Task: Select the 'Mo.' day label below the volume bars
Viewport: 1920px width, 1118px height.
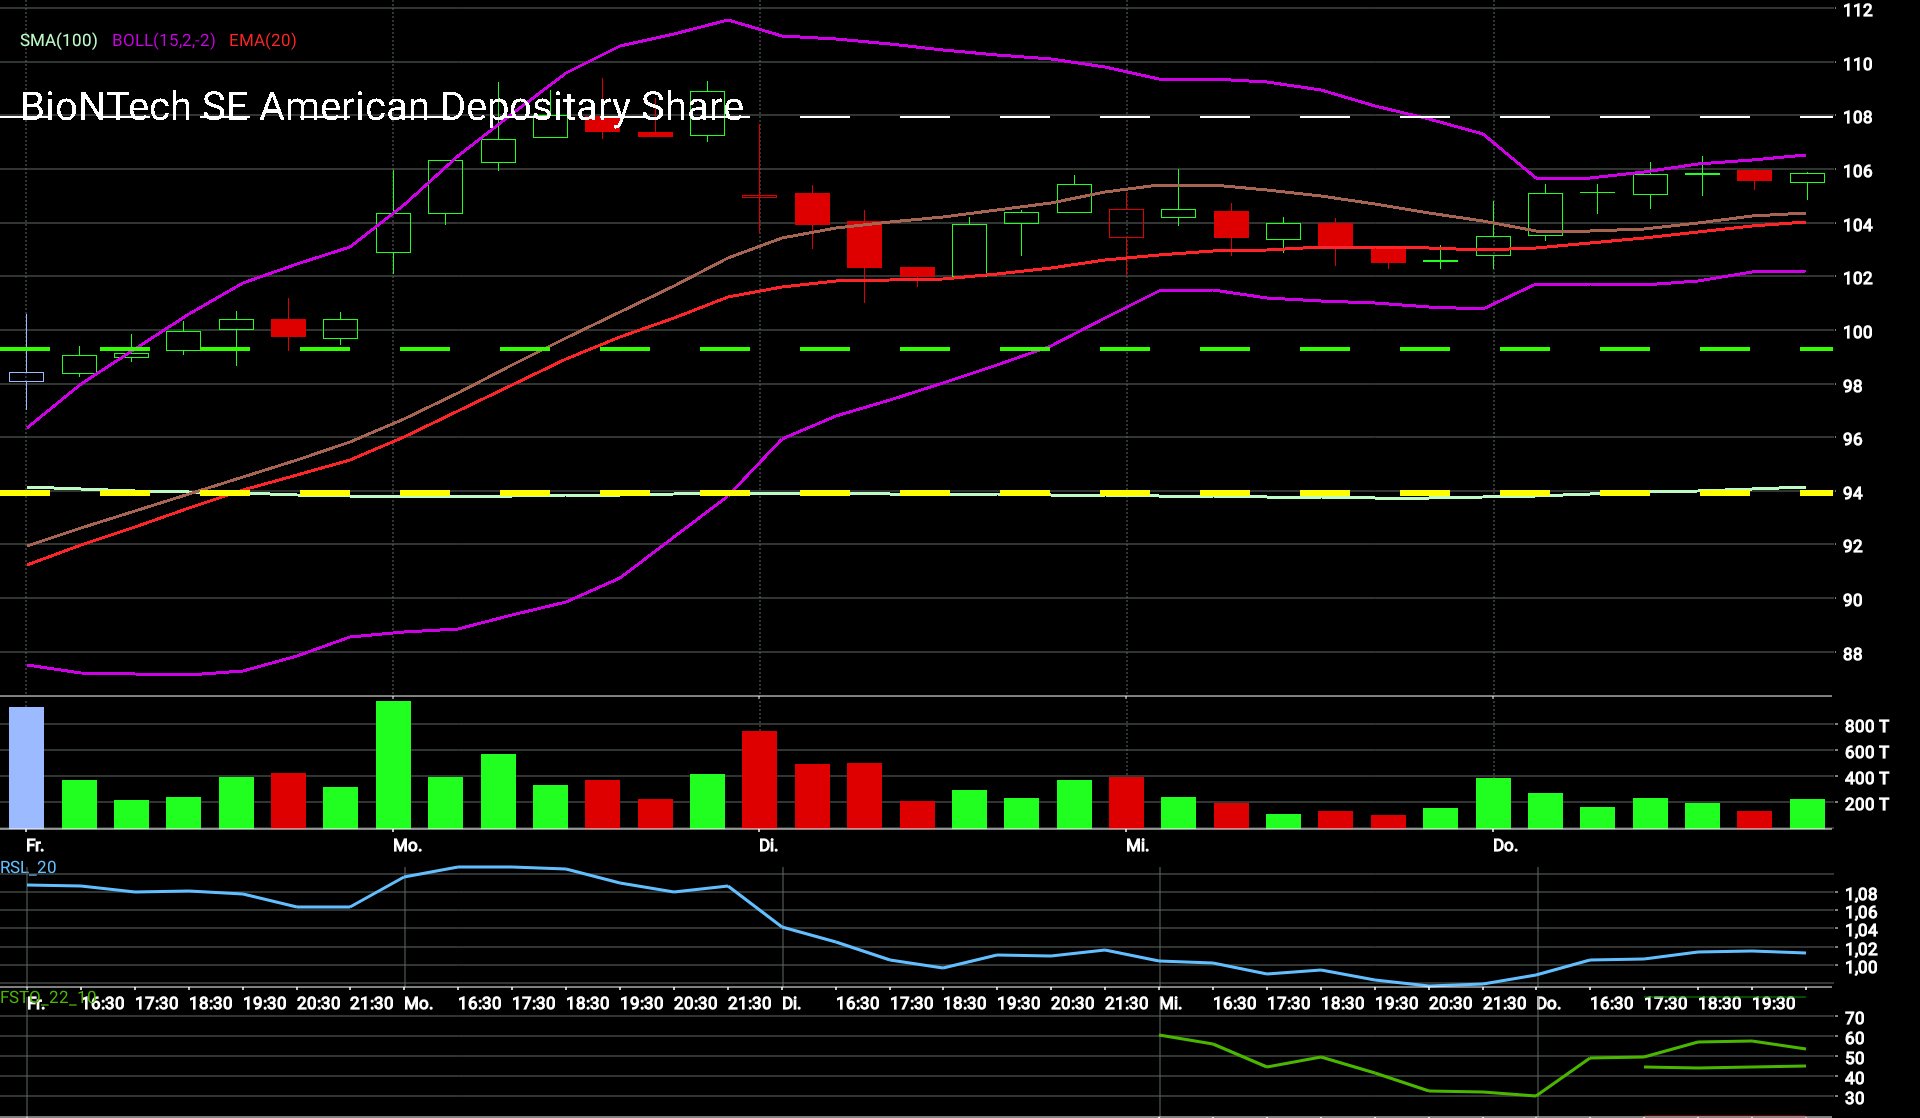Action: pyautogui.click(x=407, y=845)
